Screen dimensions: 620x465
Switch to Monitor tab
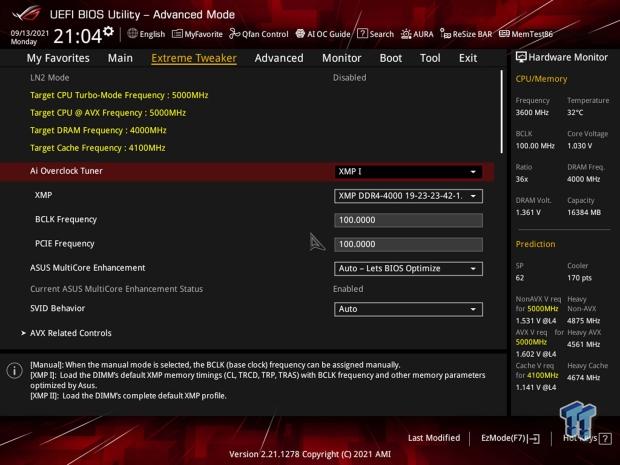342,58
